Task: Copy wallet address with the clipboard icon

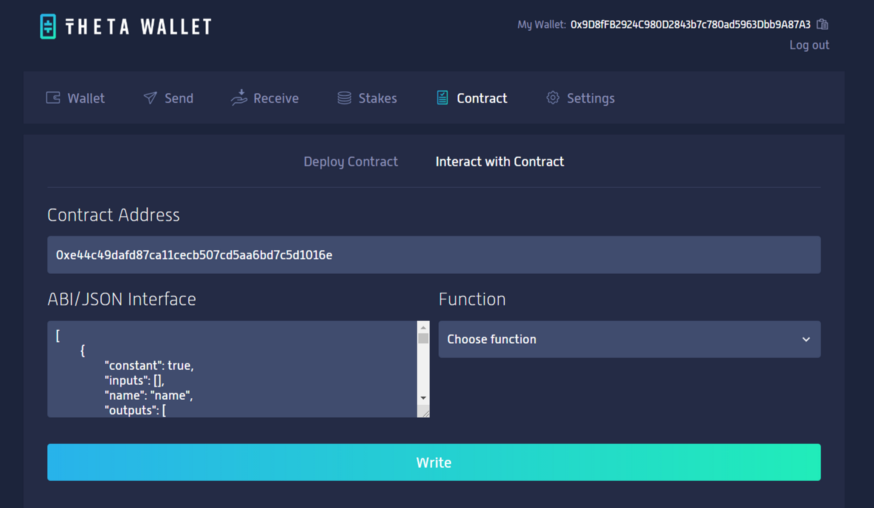Action: pyautogui.click(x=822, y=25)
